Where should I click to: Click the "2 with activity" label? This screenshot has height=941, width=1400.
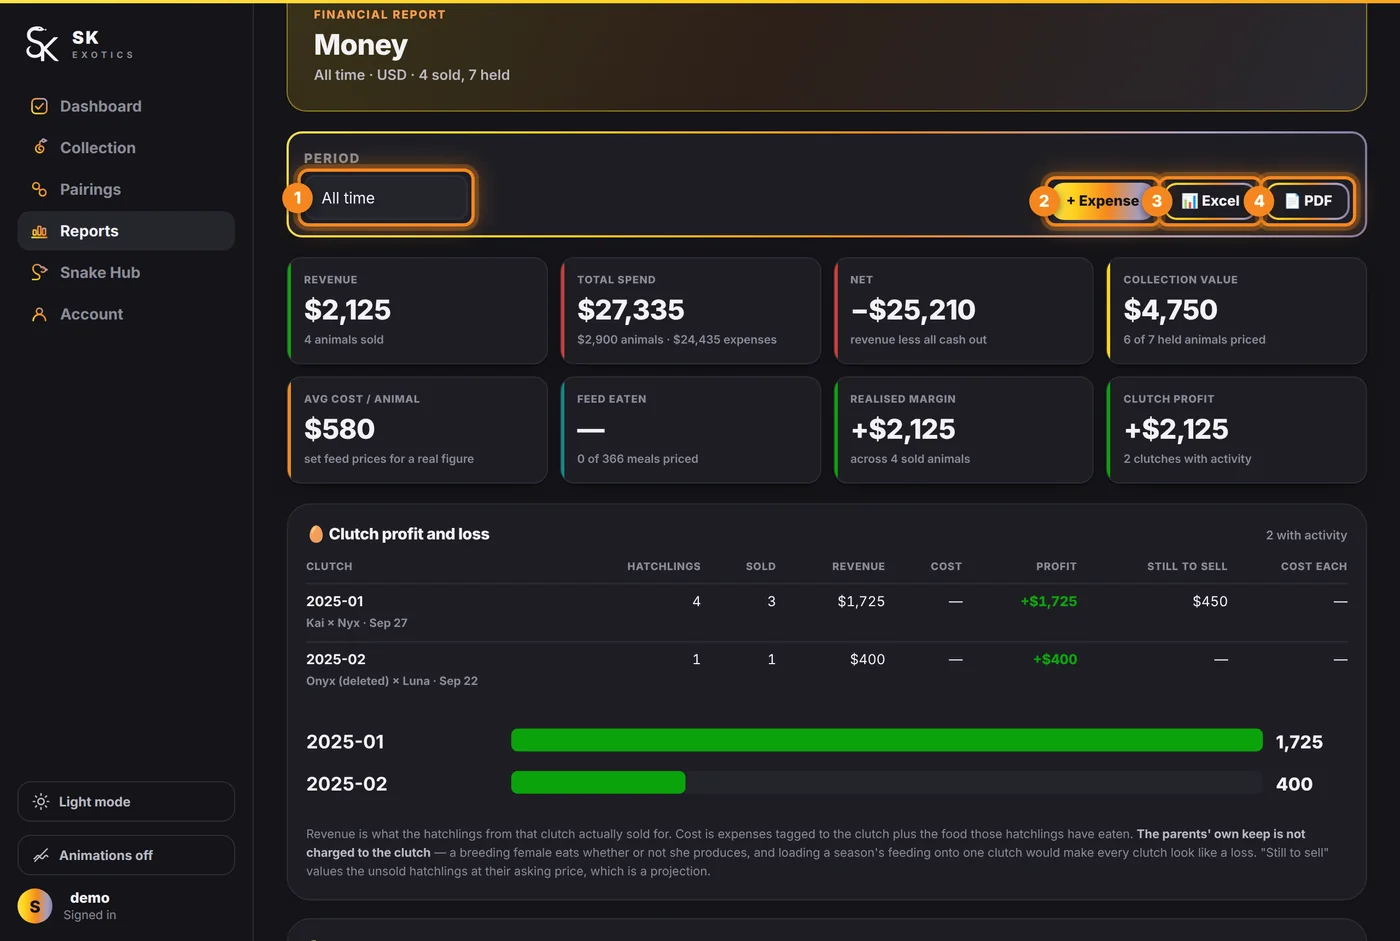(1306, 535)
